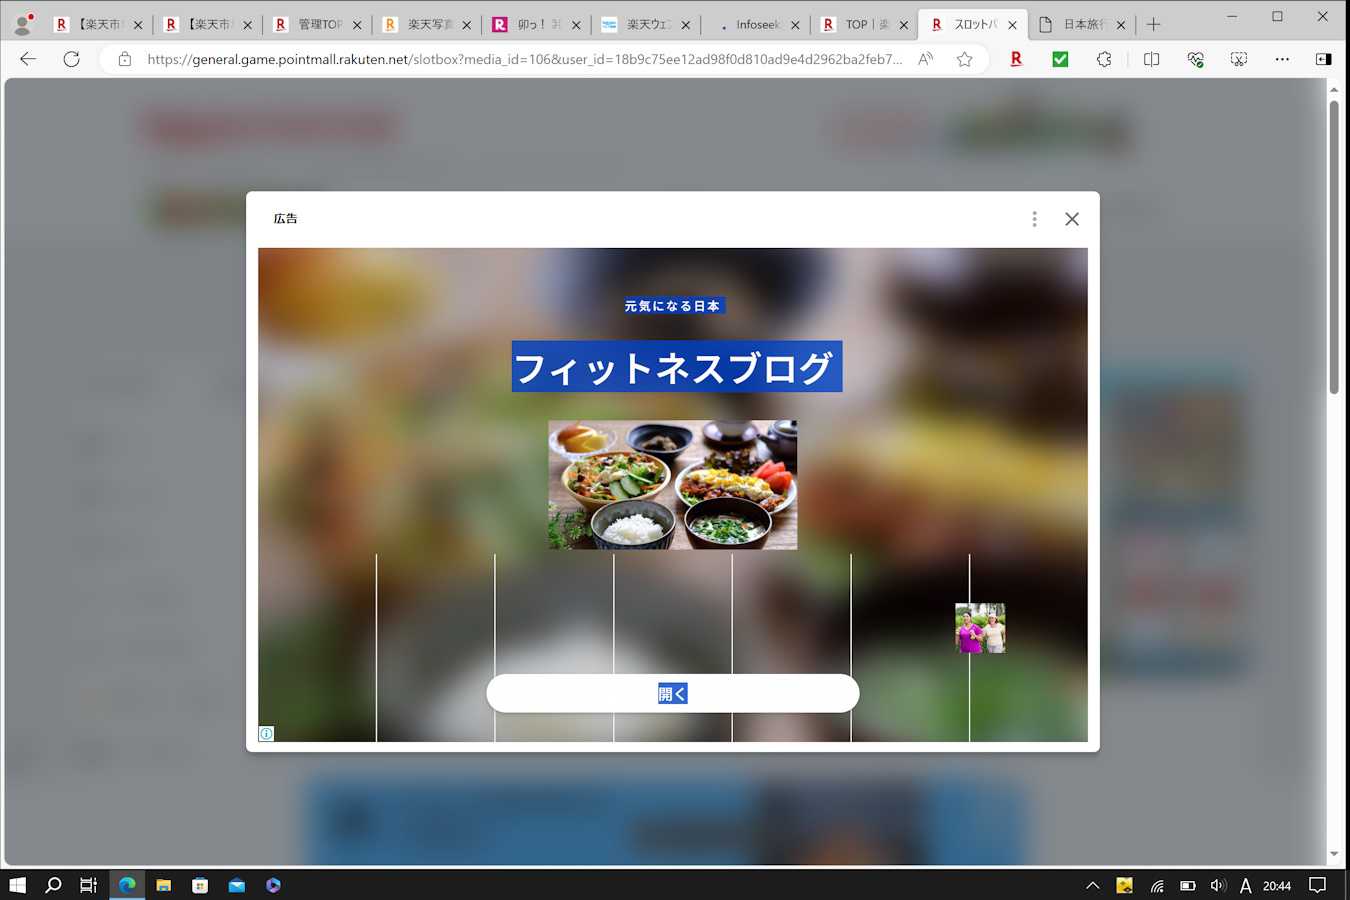This screenshot has height=900, width=1350.
Task: Launch Microsoft Store from the taskbar
Action: coord(200,885)
